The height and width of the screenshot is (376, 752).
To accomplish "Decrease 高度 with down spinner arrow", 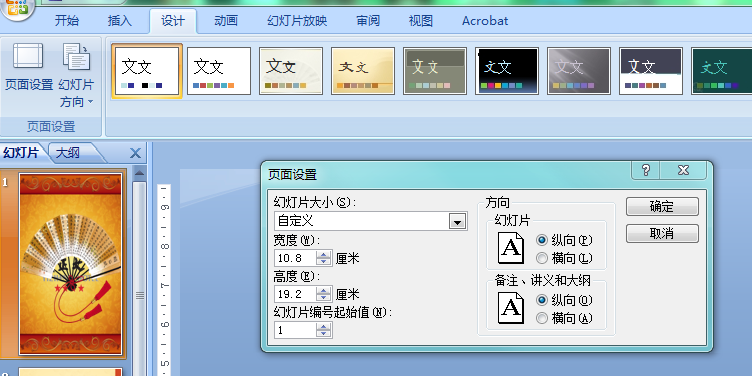I will click(324, 297).
